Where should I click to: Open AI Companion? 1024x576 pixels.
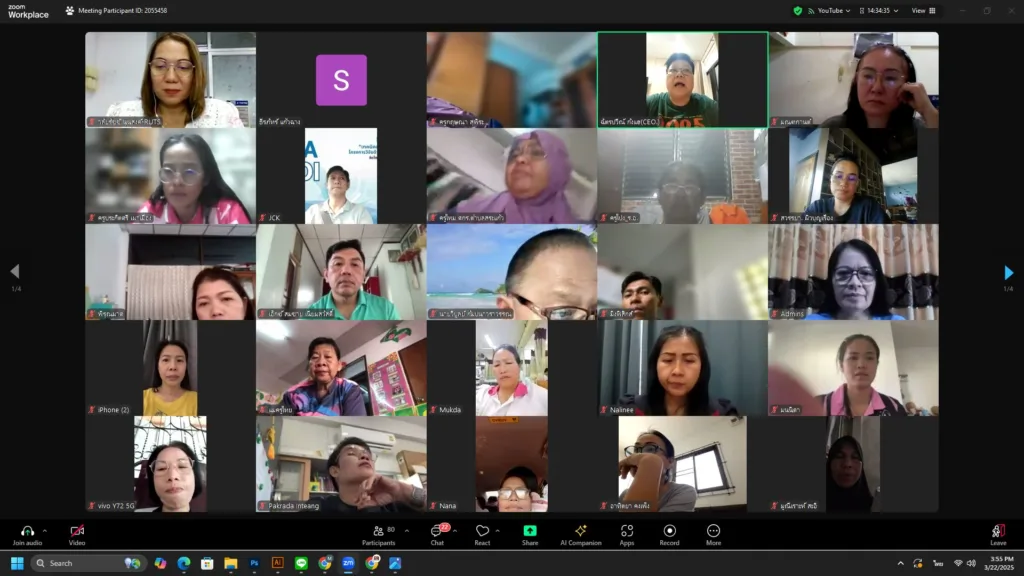(x=580, y=531)
